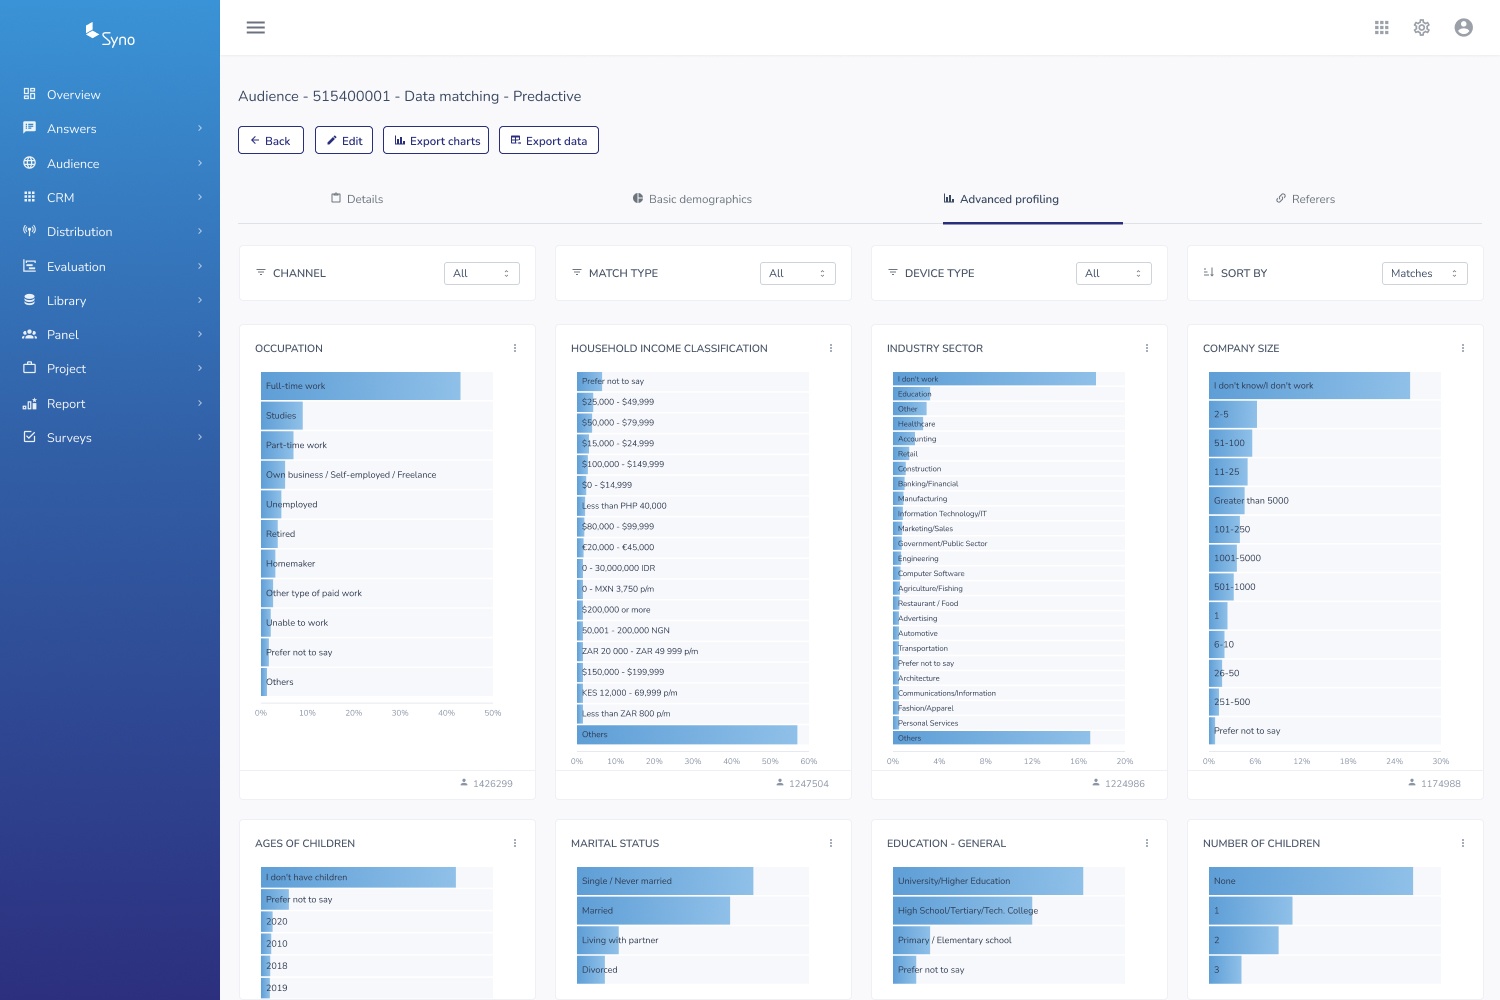Image resolution: width=1500 pixels, height=1000 pixels.
Task: Select the Advanced profiling tab
Action: pyautogui.click(x=1001, y=199)
